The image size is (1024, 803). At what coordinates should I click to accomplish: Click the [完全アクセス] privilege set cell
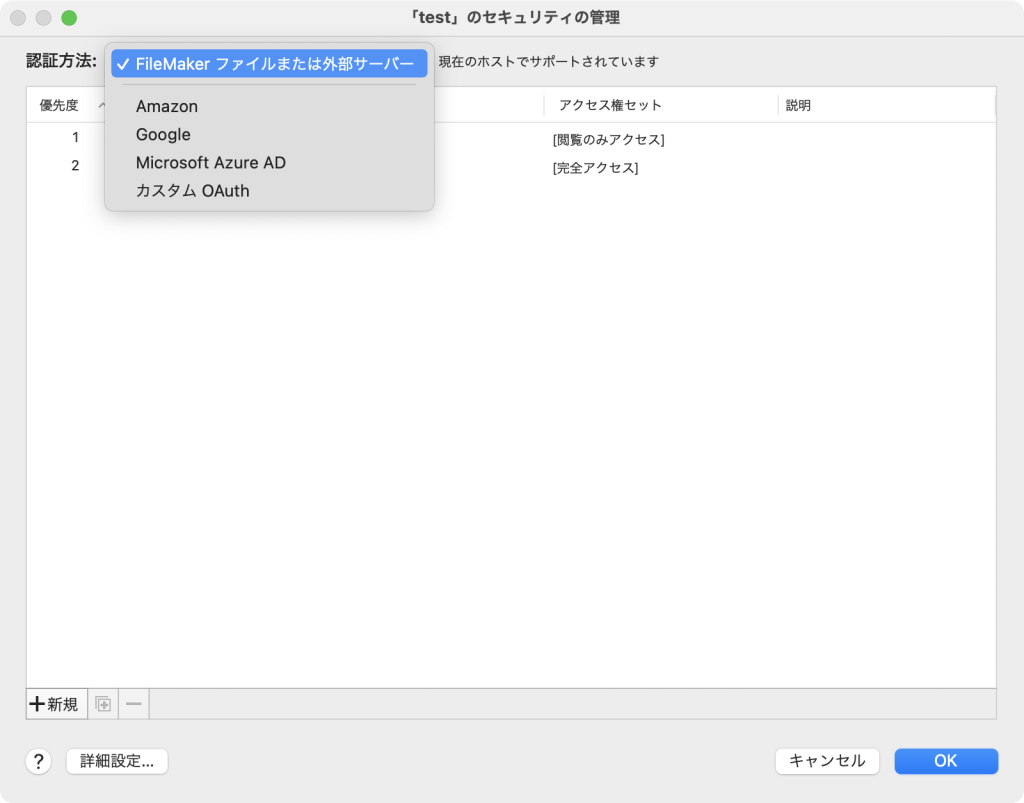tap(595, 167)
